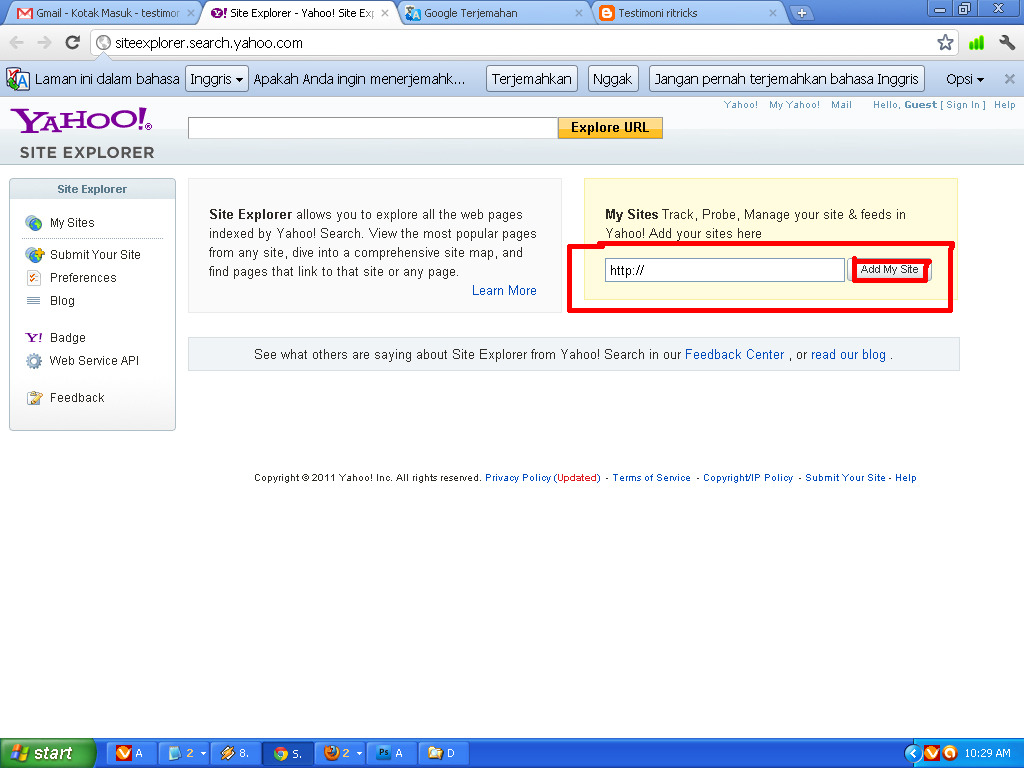Image resolution: width=1024 pixels, height=768 pixels.
Task: Click the taskbar clock 10:29 AM
Action: click(x=987, y=754)
